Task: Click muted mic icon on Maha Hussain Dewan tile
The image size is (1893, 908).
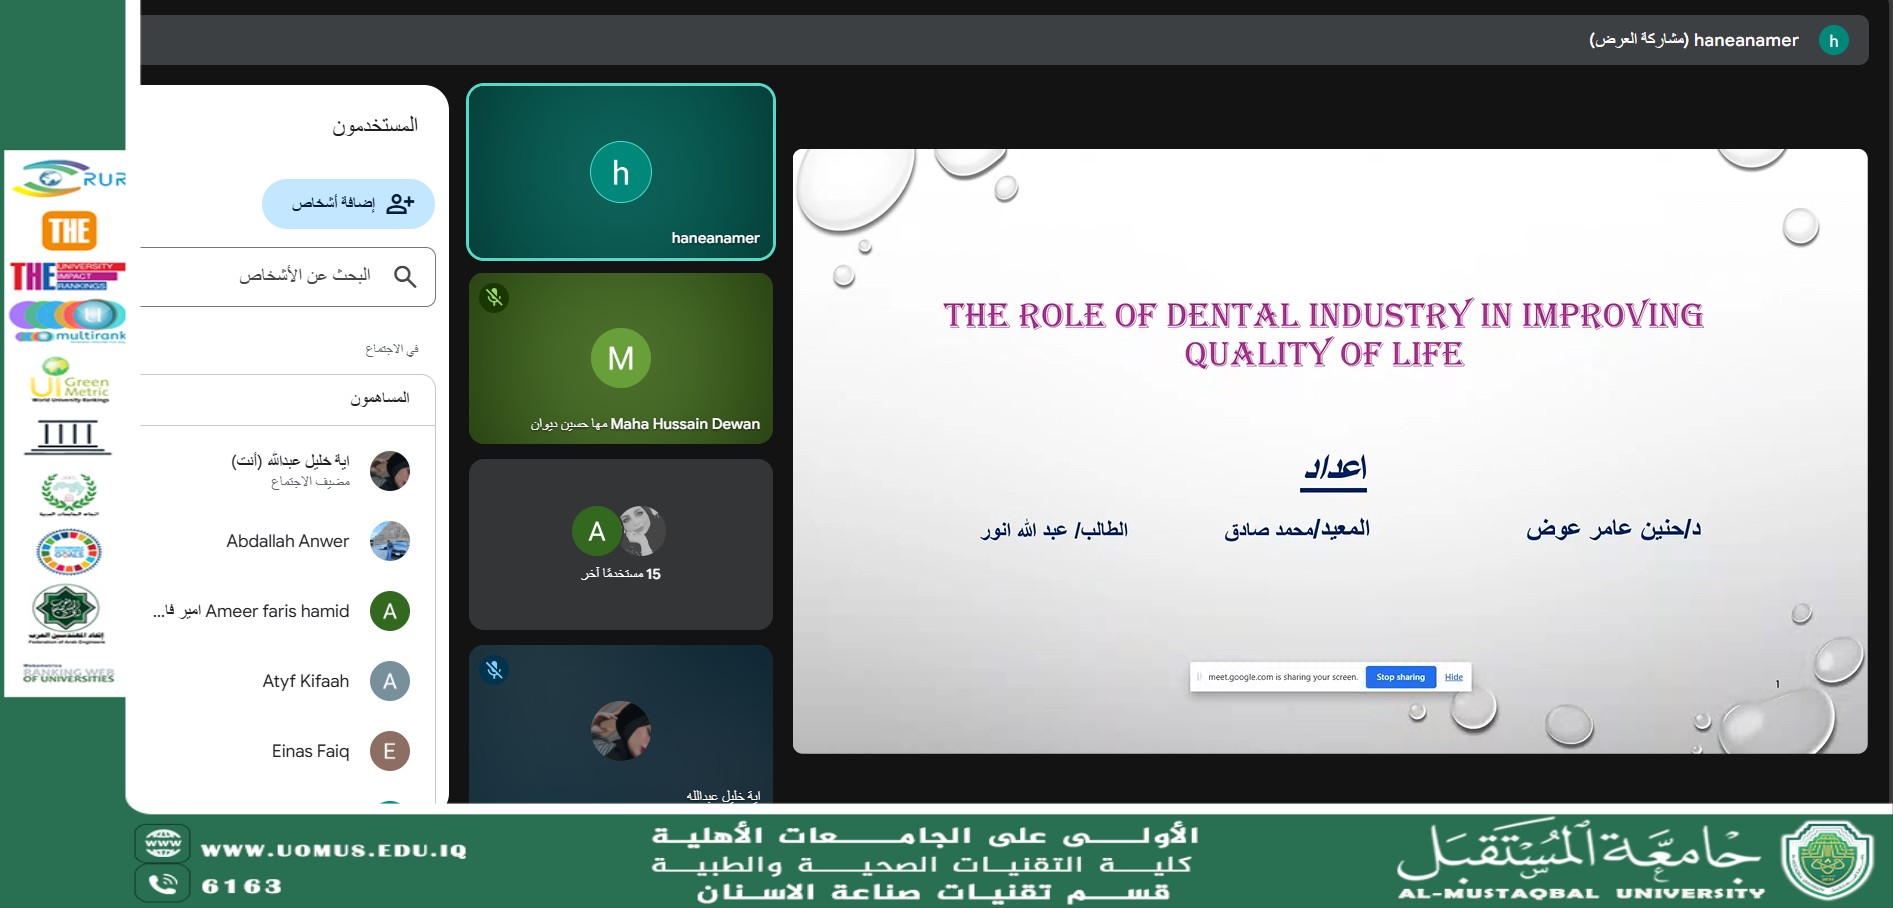Action: [494, 297]
